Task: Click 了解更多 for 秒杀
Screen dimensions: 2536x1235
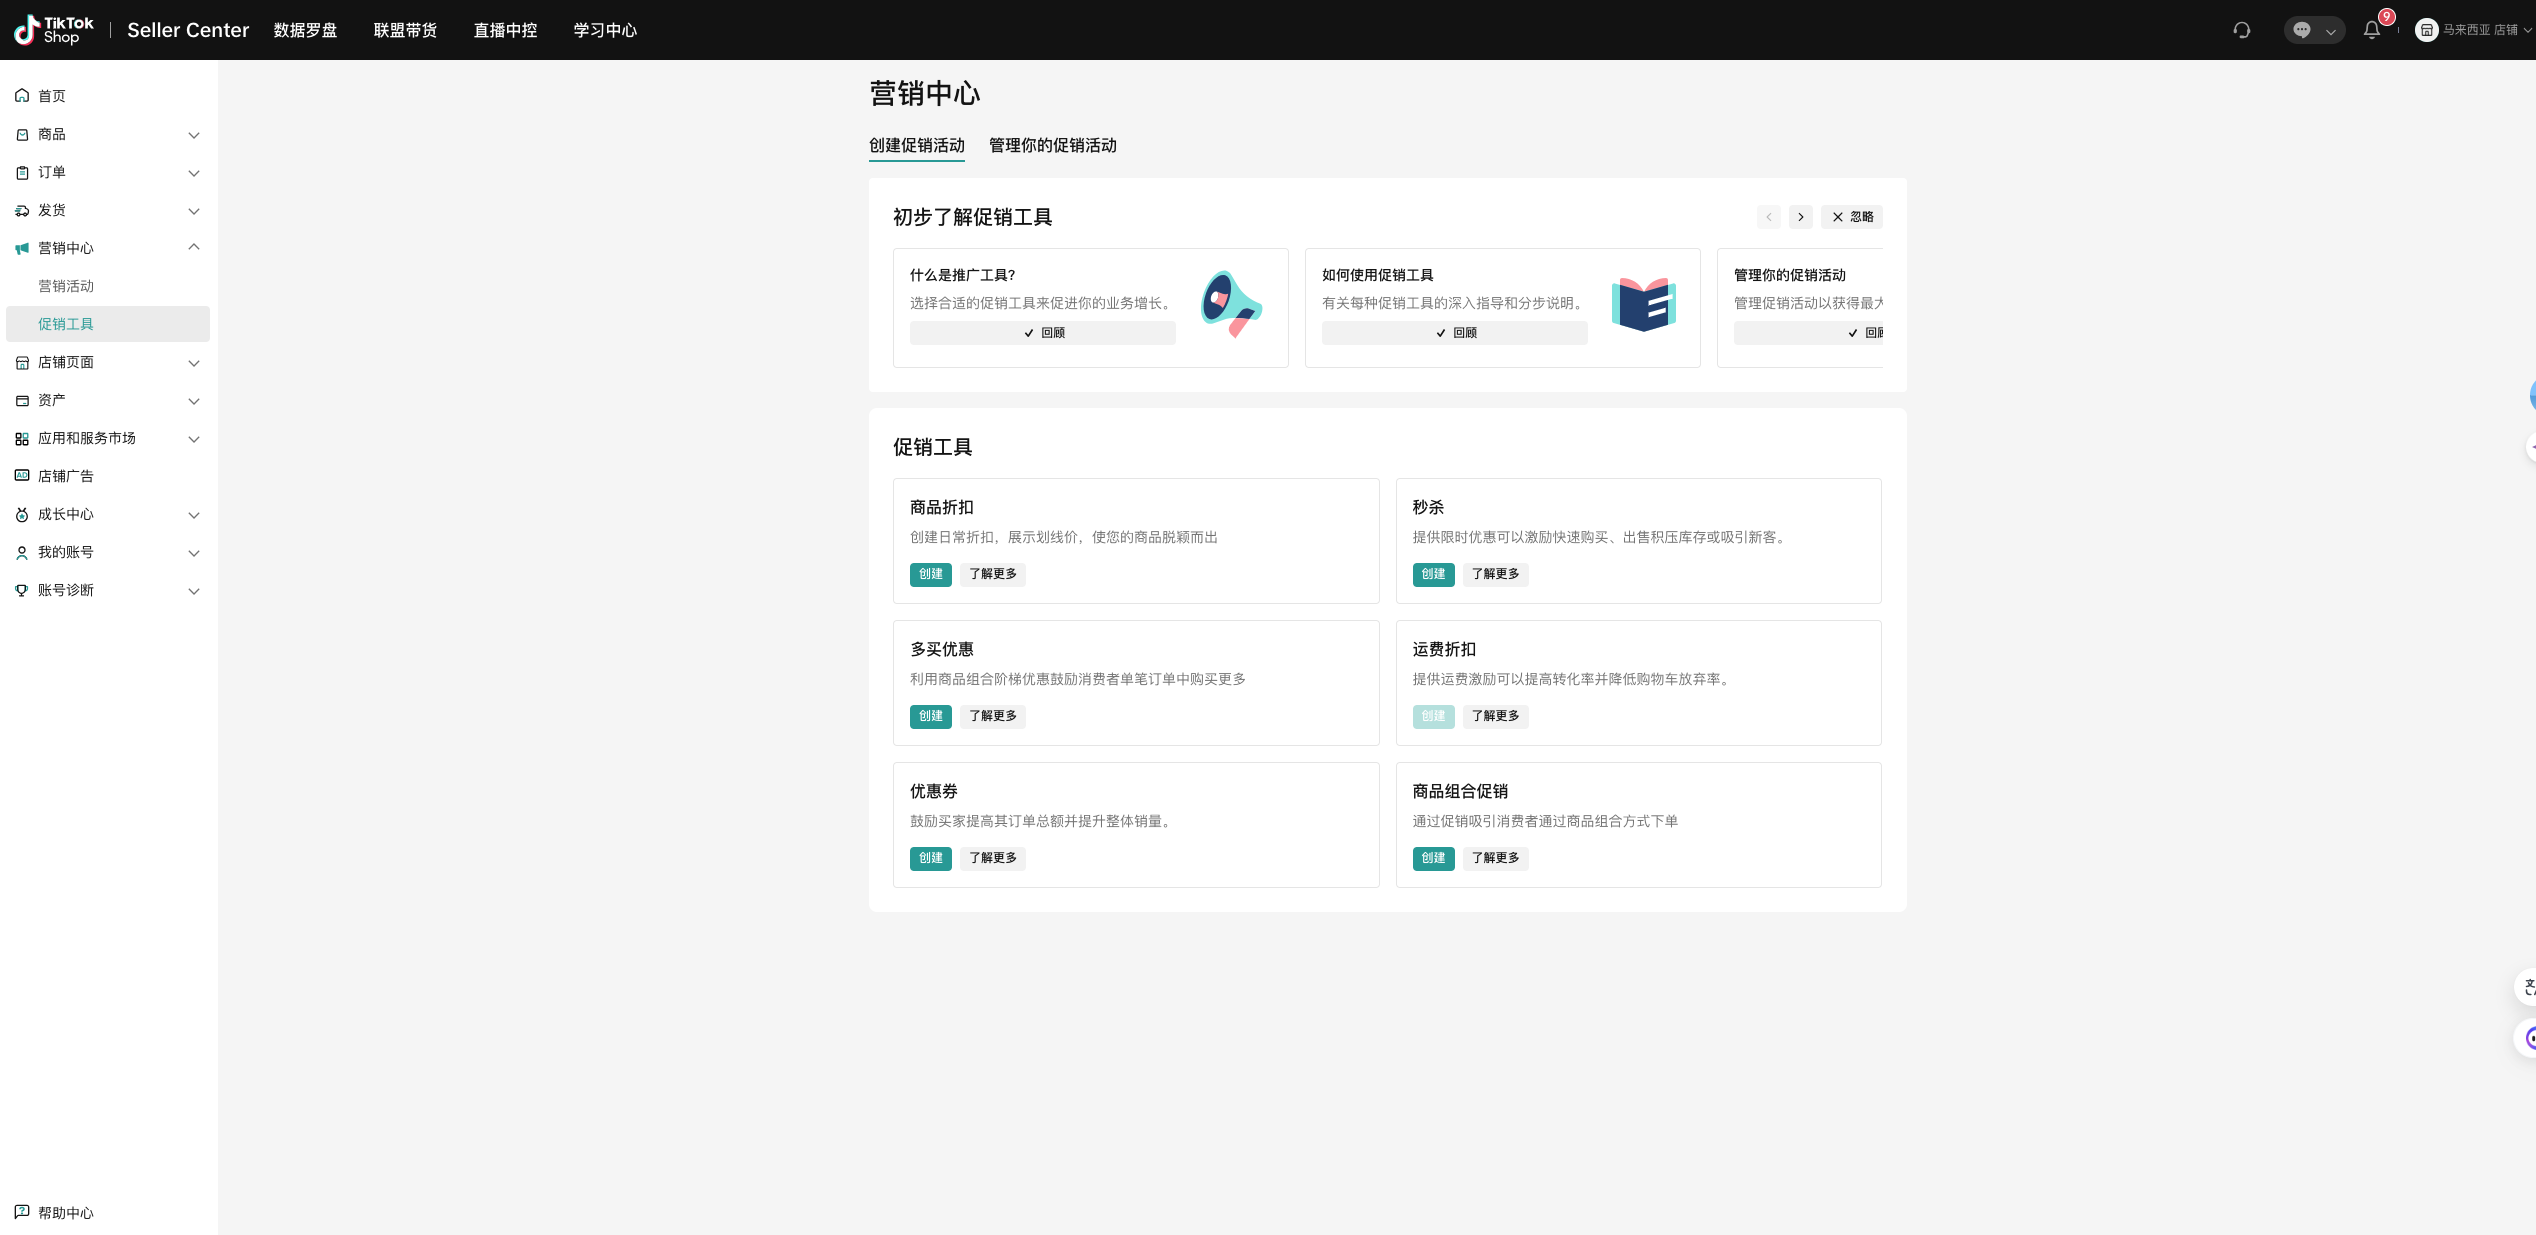Action: [x=1495, y=574]
